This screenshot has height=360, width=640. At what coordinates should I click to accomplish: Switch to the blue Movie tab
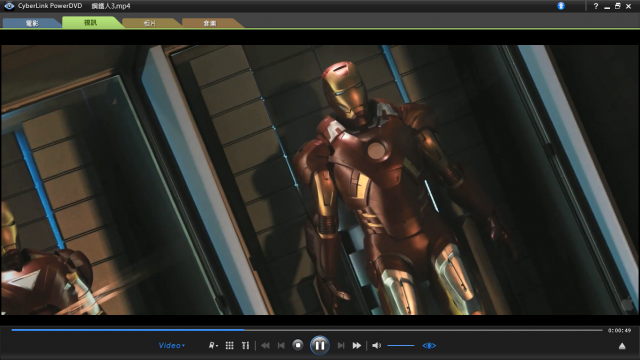32,23
